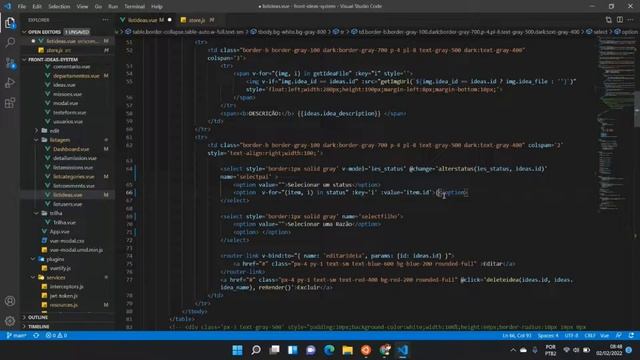Open the Help menu
640x360 pixels.
pyautogui.click(x=157, y=7)
